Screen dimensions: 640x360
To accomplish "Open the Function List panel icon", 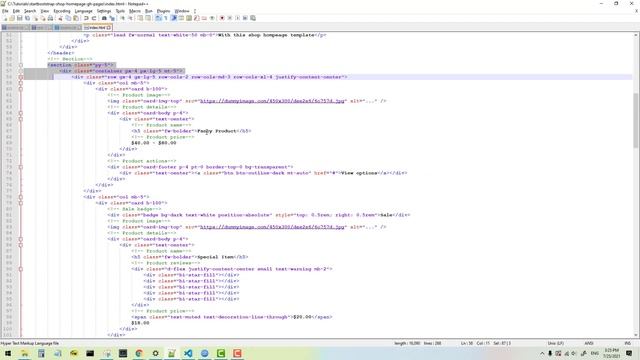I will pyautogui.click(x=196, y=18).
